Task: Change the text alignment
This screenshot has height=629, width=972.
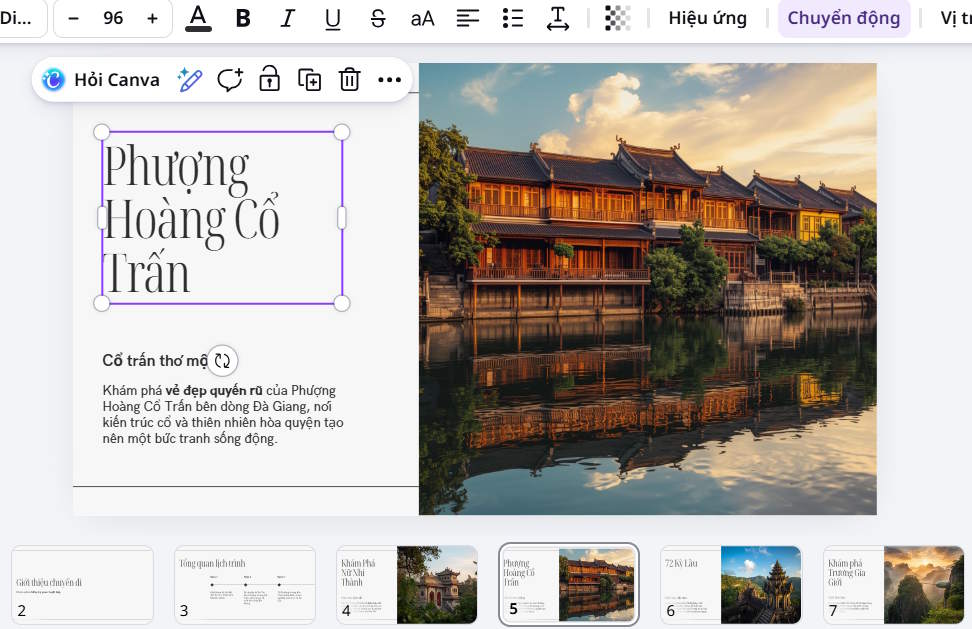Action: 467,18
